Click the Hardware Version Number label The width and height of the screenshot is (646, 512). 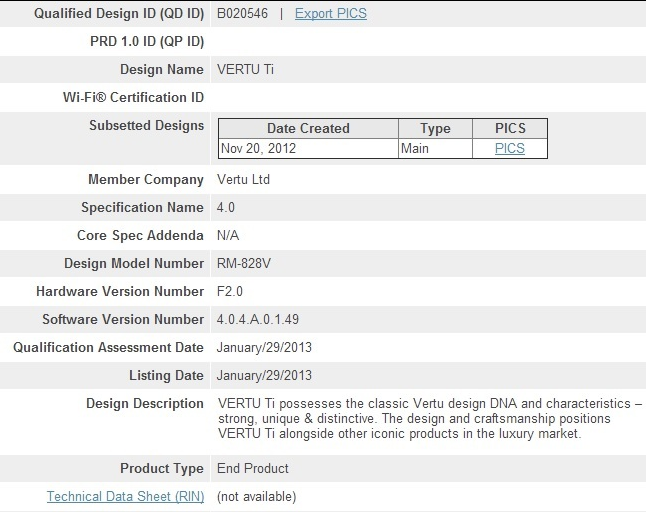[x=120, y=291]
